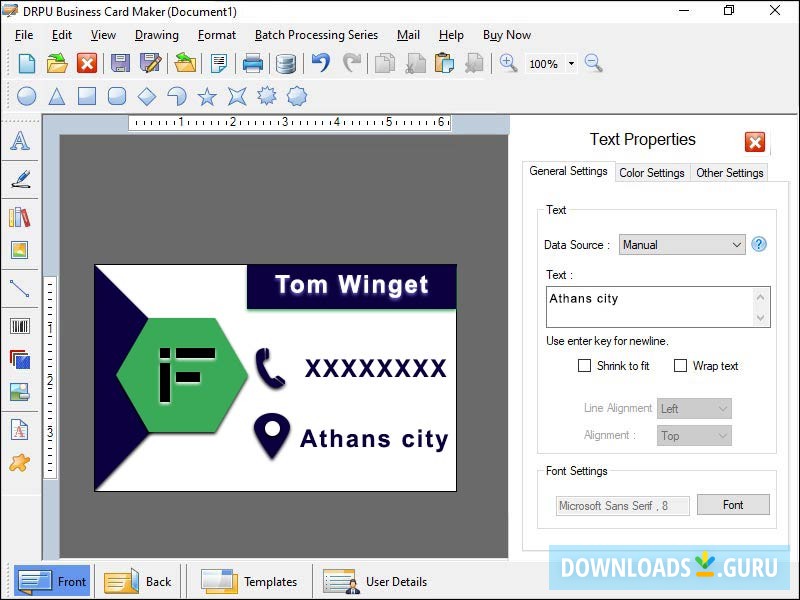Switch to the Back card side
This screenshot has height=600, width=800.
pos(138,581)
